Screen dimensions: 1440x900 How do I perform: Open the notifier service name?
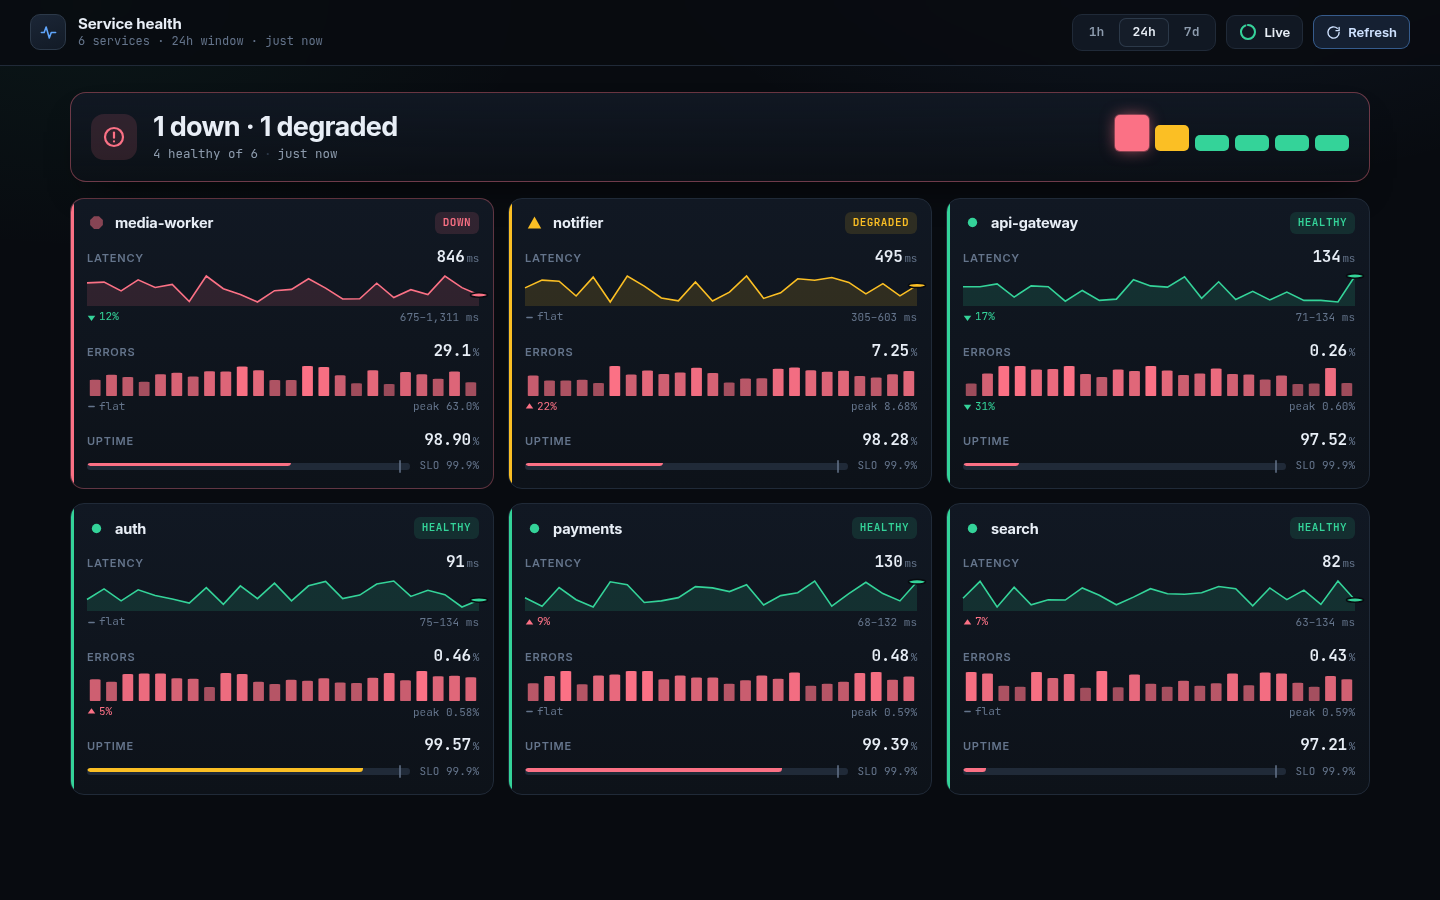point(578,223)
